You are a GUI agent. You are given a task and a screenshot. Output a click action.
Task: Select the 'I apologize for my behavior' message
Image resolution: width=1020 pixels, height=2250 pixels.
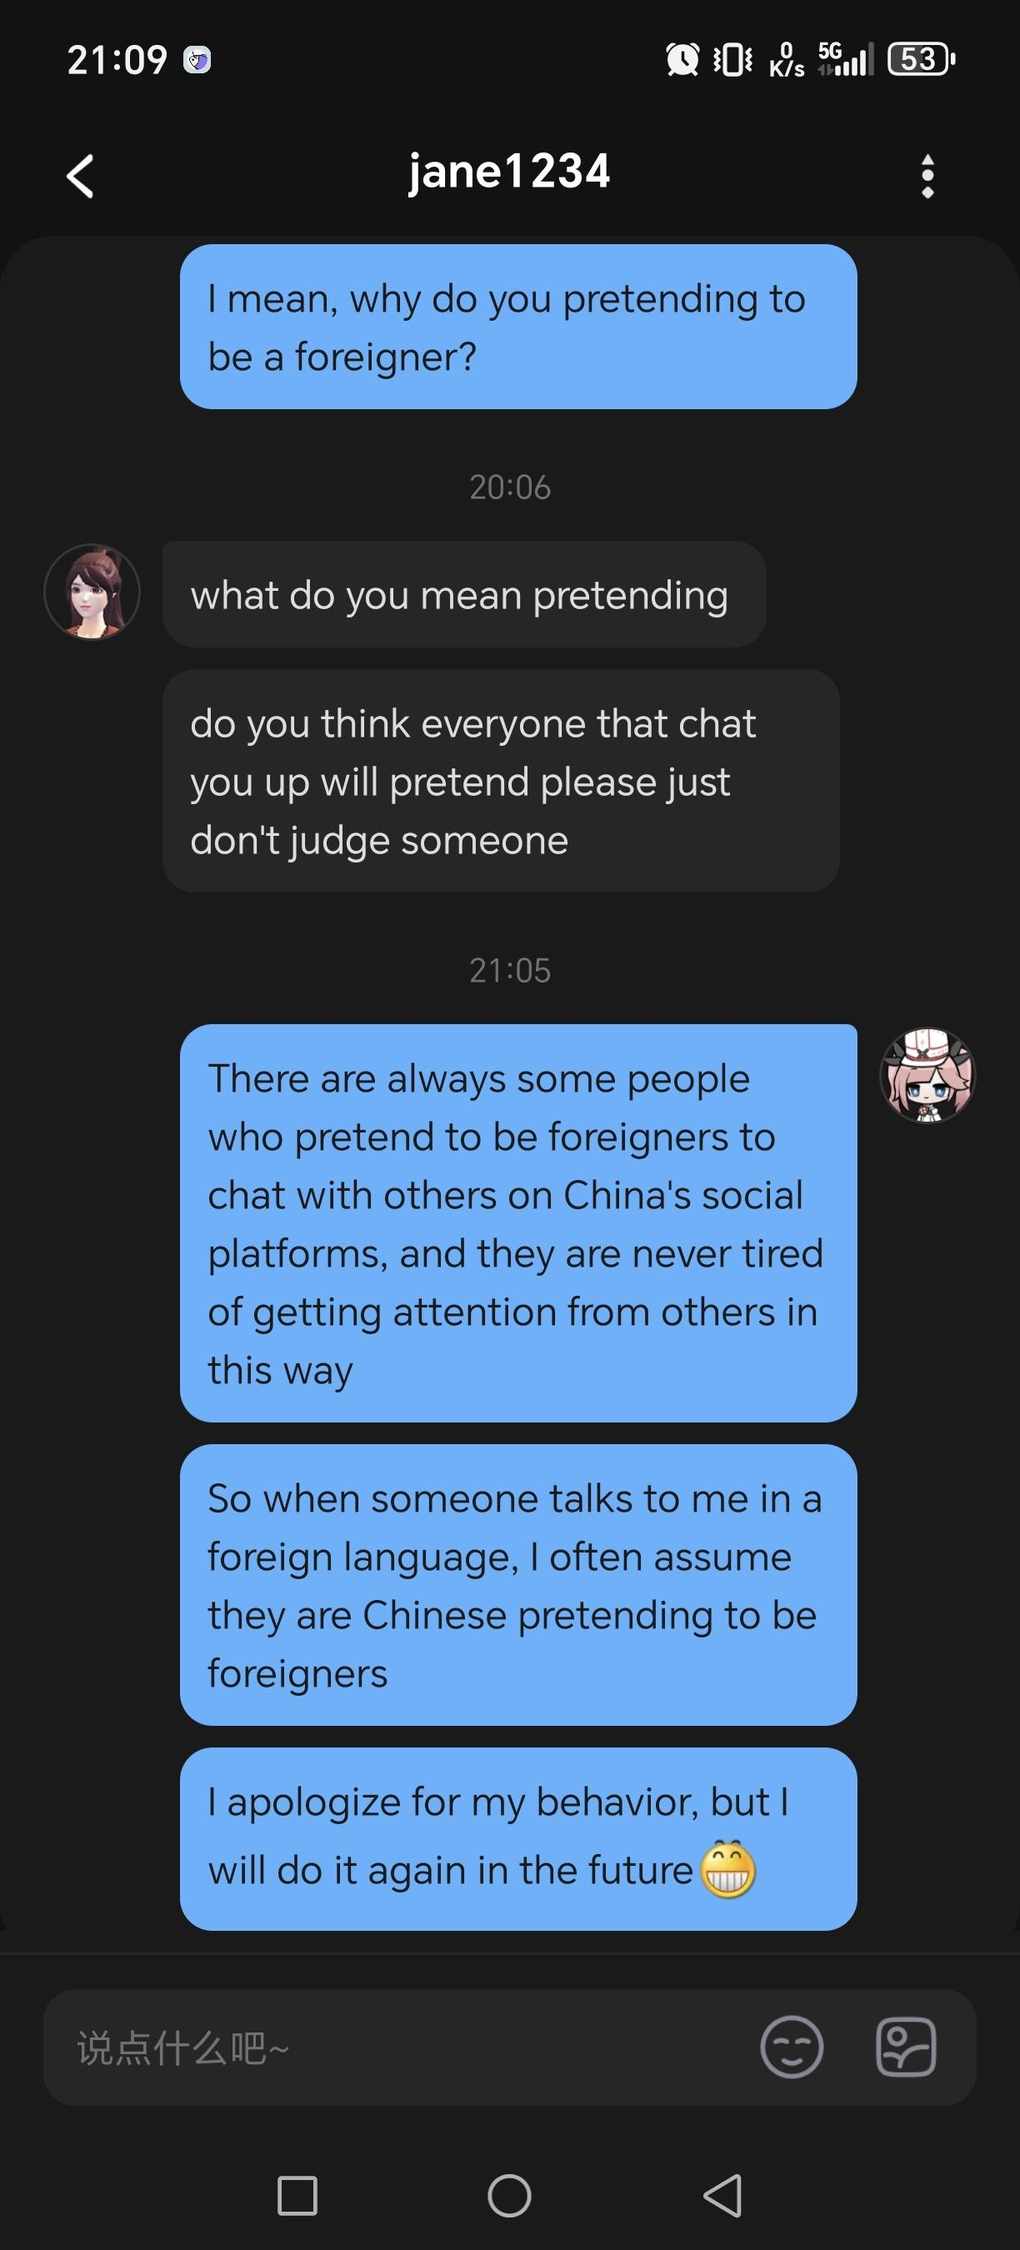pos(518,1838)
